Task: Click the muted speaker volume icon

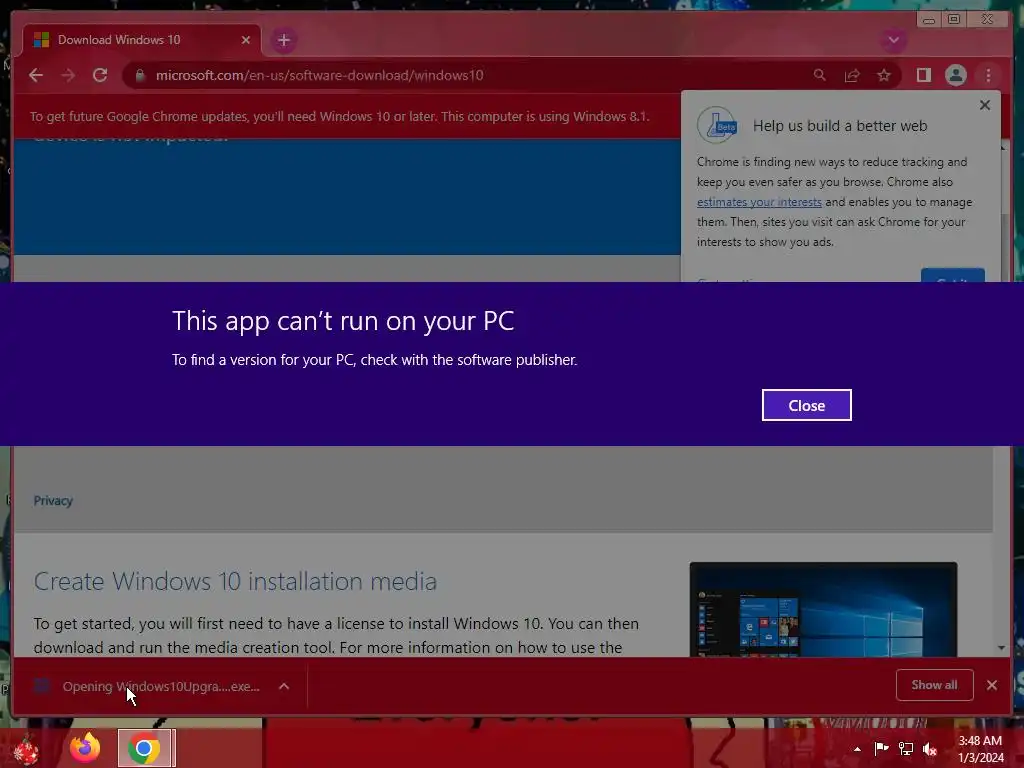Action: (930, 748)
